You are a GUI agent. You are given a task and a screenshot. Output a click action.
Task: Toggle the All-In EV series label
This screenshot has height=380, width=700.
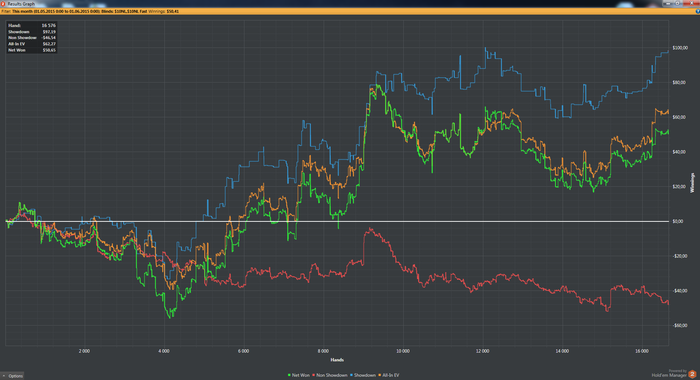click(x=391, y=375)
